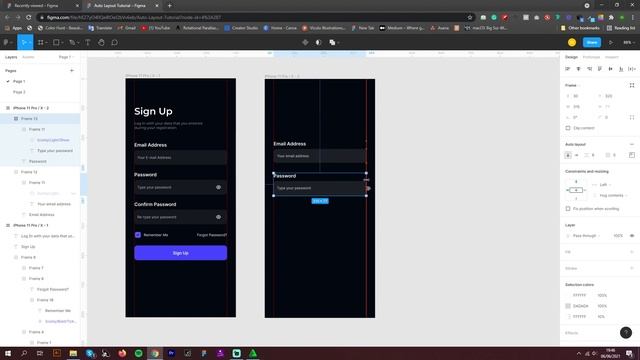
Task: Click the yellow user avatar
Action: (x=572, y=42)
